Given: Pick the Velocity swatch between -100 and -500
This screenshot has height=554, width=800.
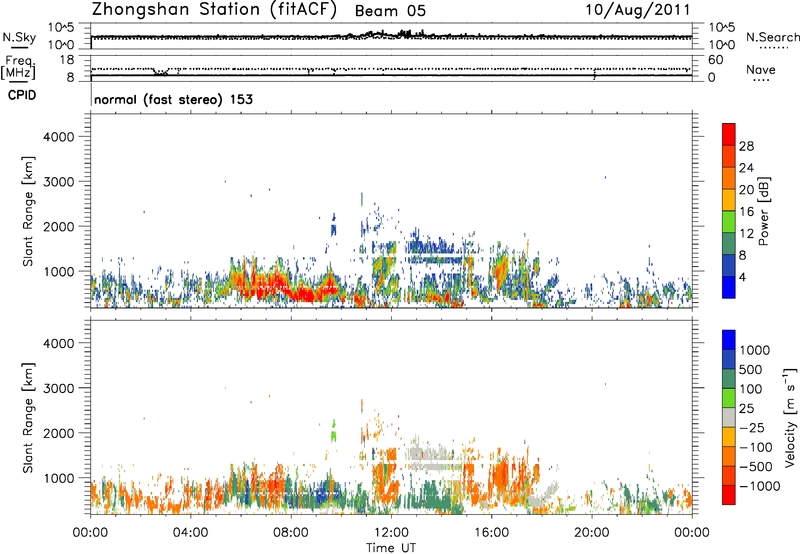Looking at the screenshot, I should (729, 456).
